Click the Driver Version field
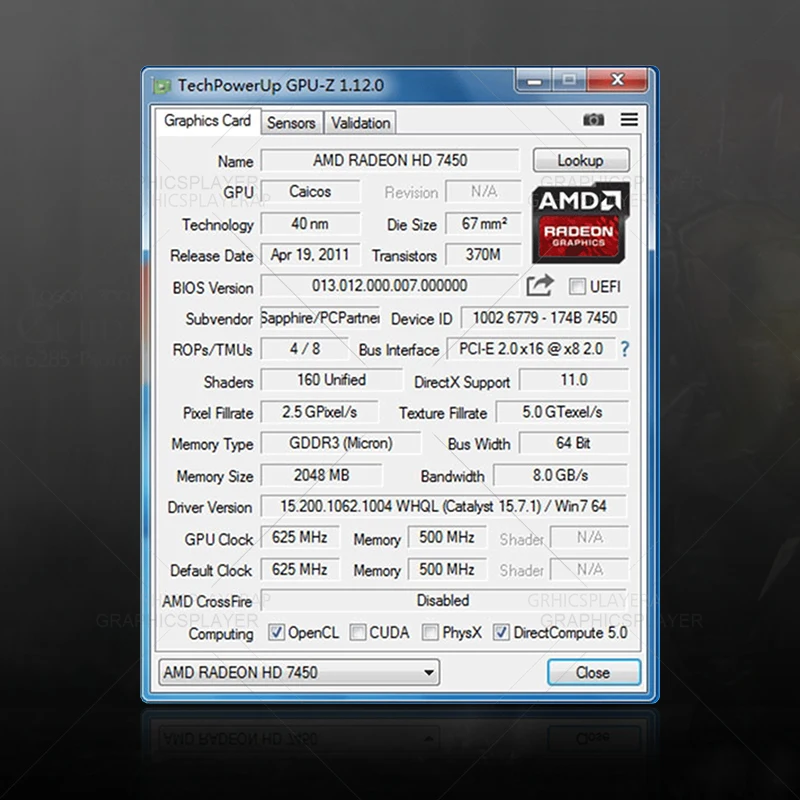The height and width of the screenshot is (800, 800). 443,506
